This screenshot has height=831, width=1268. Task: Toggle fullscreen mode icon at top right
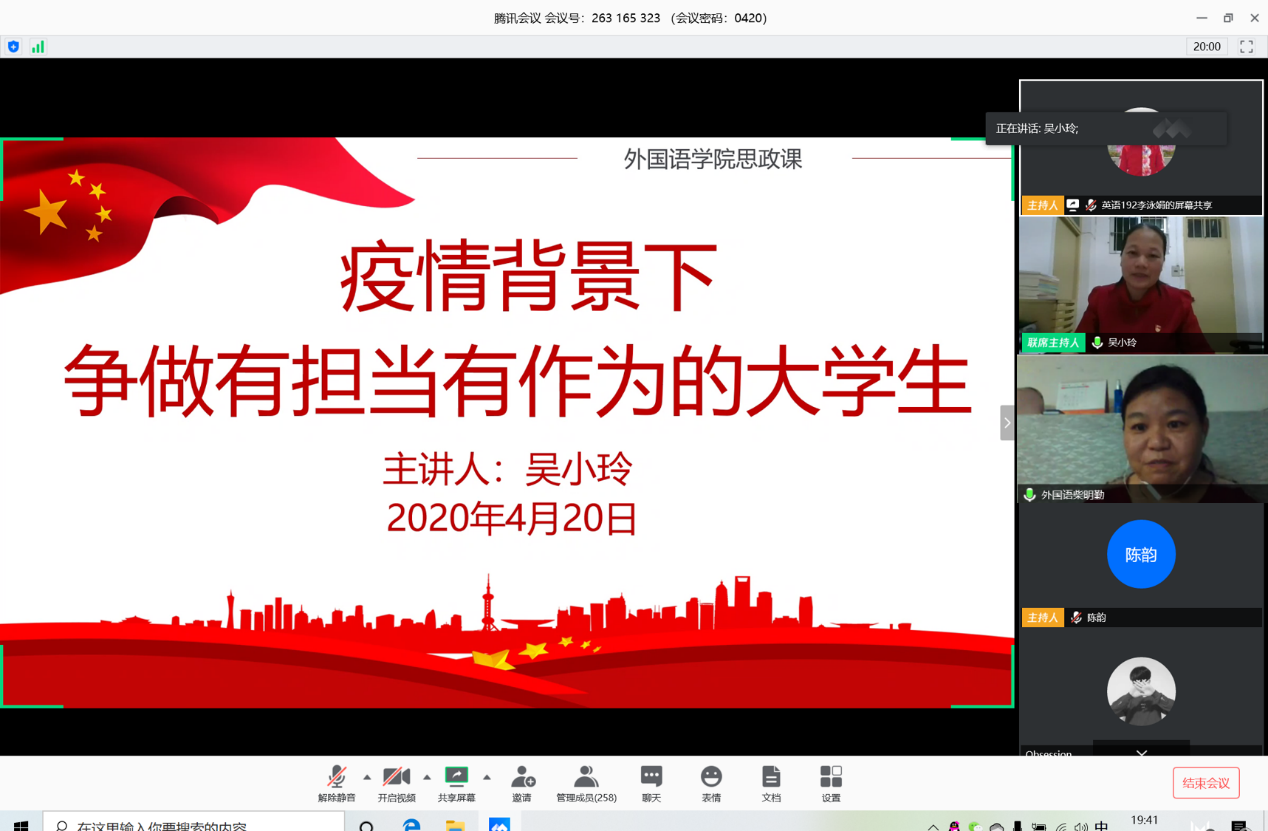click(x=1246, y=46)
